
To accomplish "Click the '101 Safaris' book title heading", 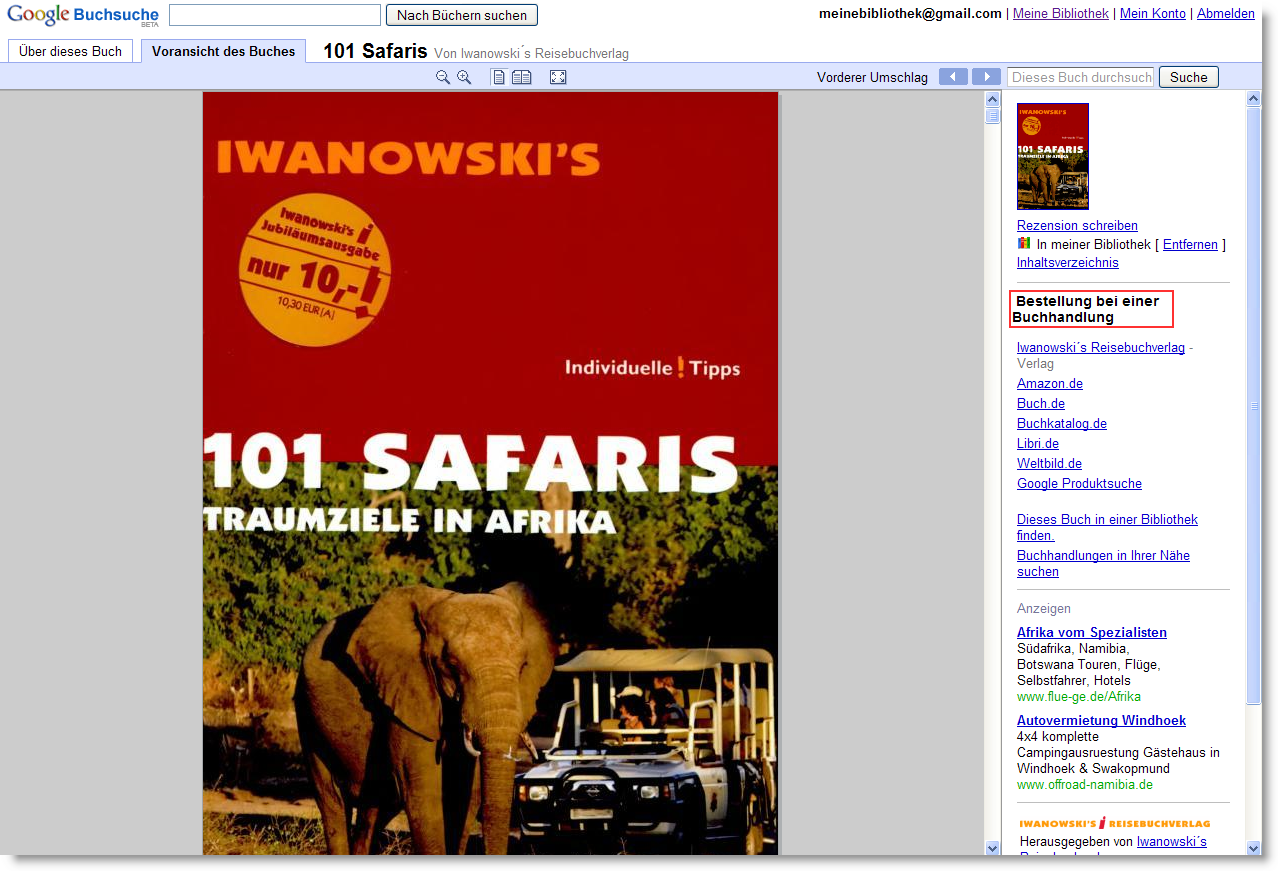I will [x=375, y=51].
